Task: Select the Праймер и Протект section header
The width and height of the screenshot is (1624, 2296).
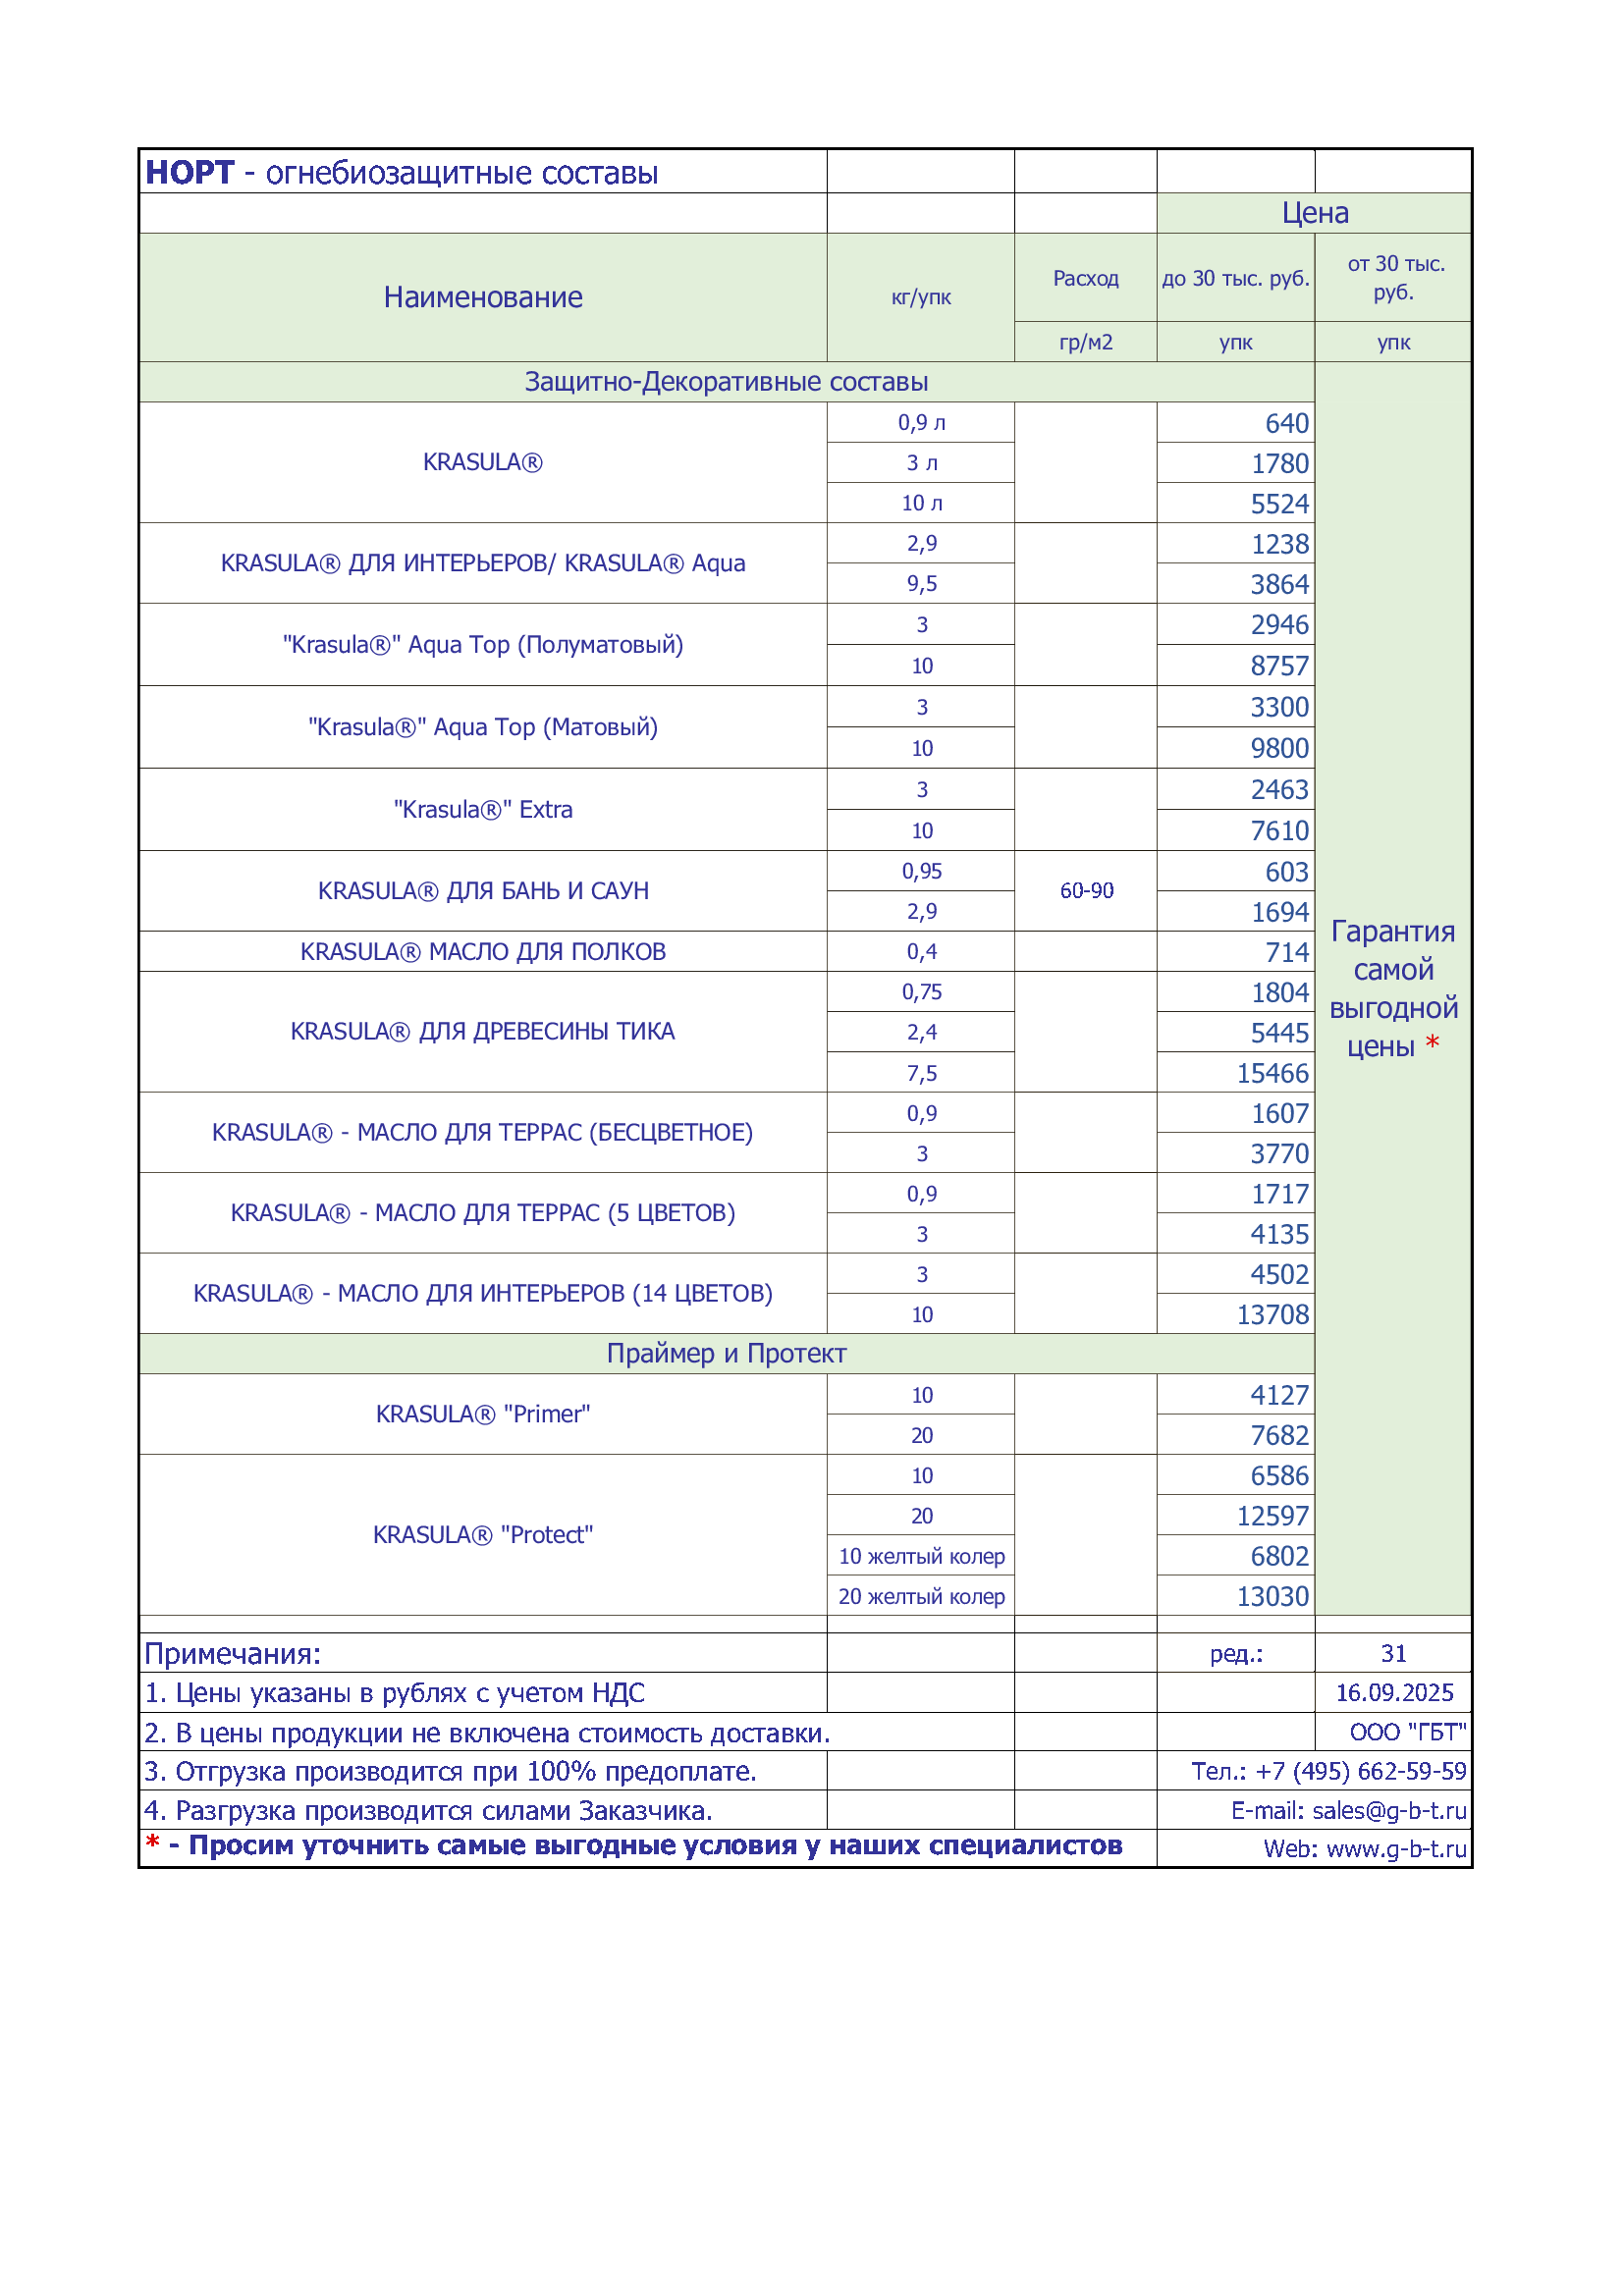Action: [727, 1354]
